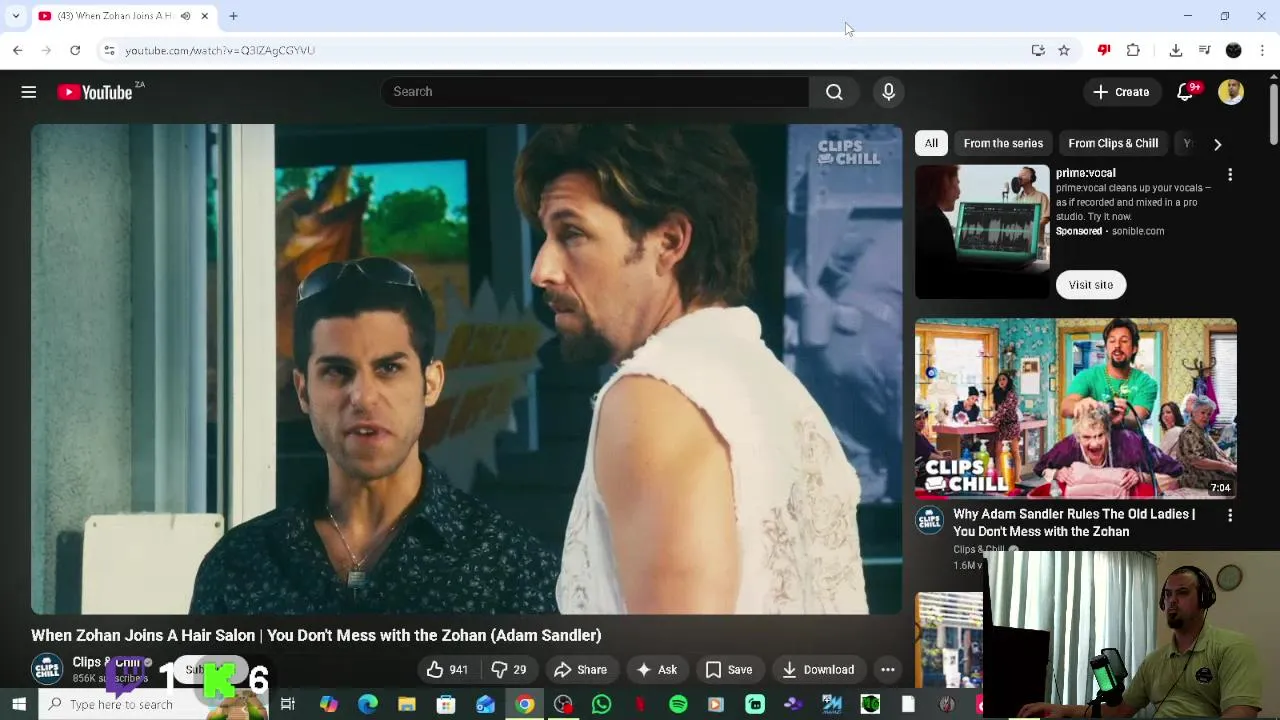Select From Clips & Chill chip
This screenshot has height=720, width=1280.
click(x=1113, y=143)
